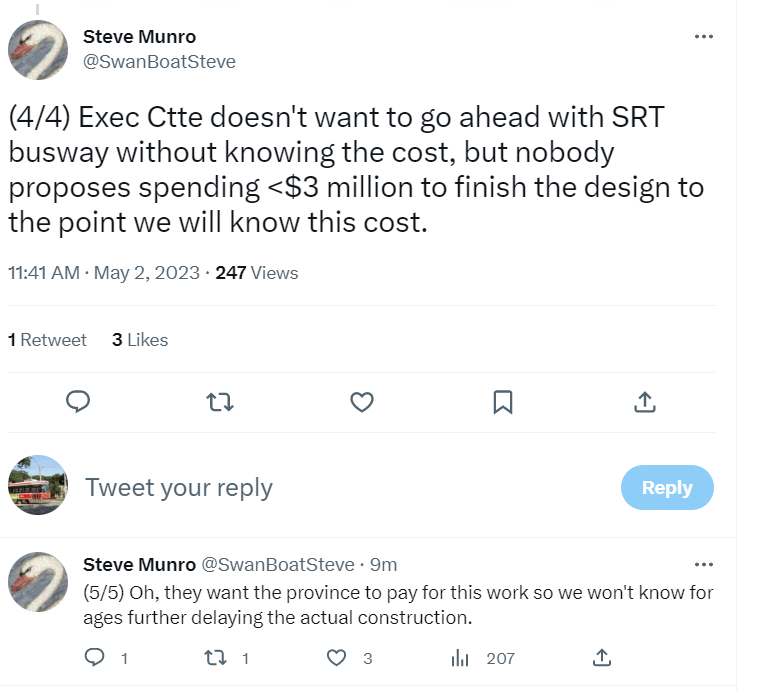Viewport: 757px width, 691px height.
Task: Open Steve Munro name on (5/5) reply
Action: [x=139, y=565]
